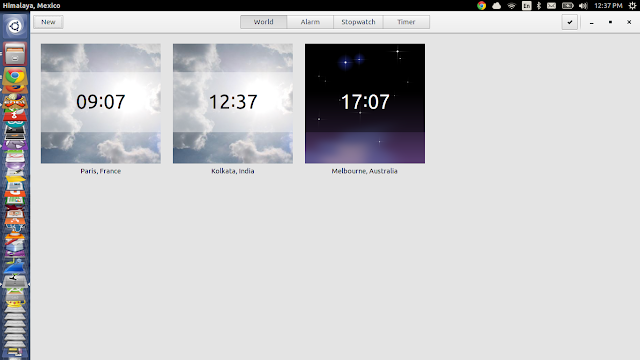Image resolution: width=640 pixels, height=360 pixels.
Task: Click the 12:37 PM panel clock
Action: 608,5
